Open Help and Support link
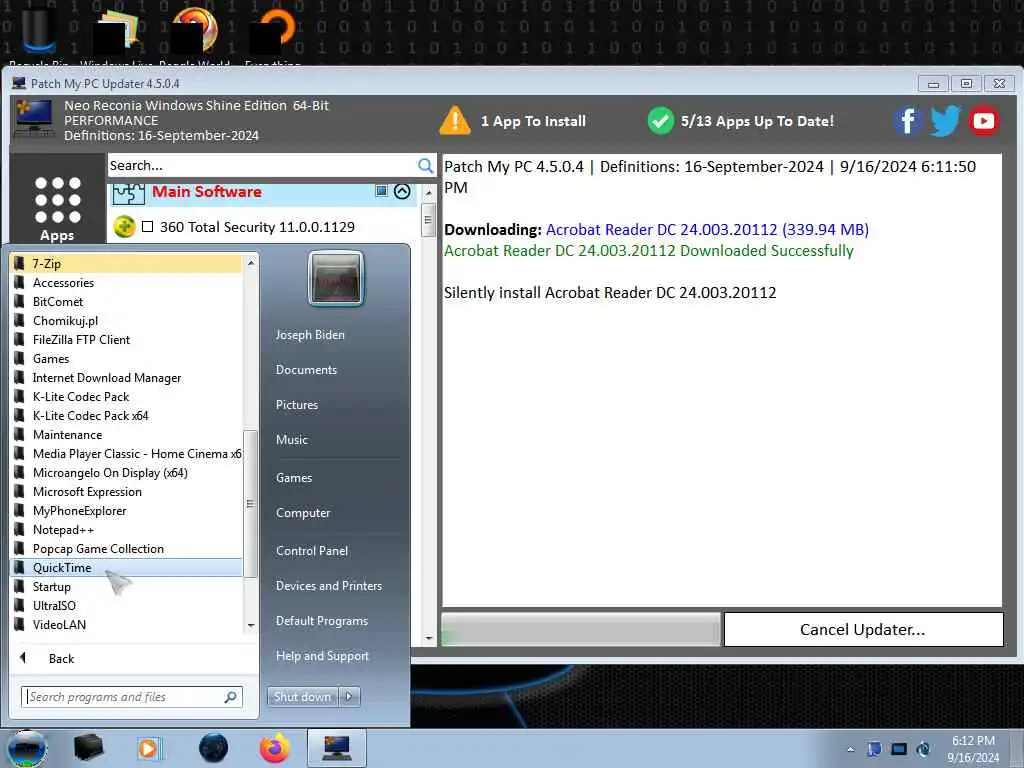The width and height of the screenshot is (1024, 768). click(x=322, y=656)
